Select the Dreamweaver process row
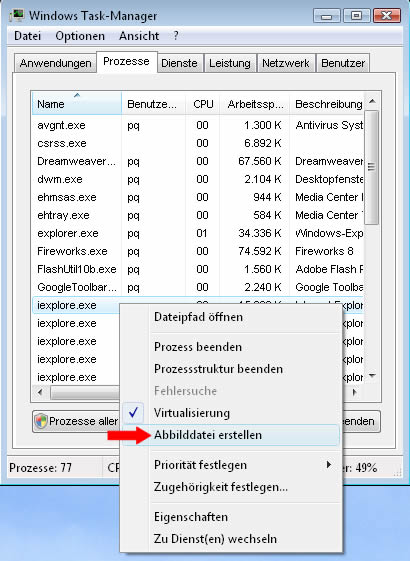Screen dimensions: 410x561 click(x=198, y=161)
